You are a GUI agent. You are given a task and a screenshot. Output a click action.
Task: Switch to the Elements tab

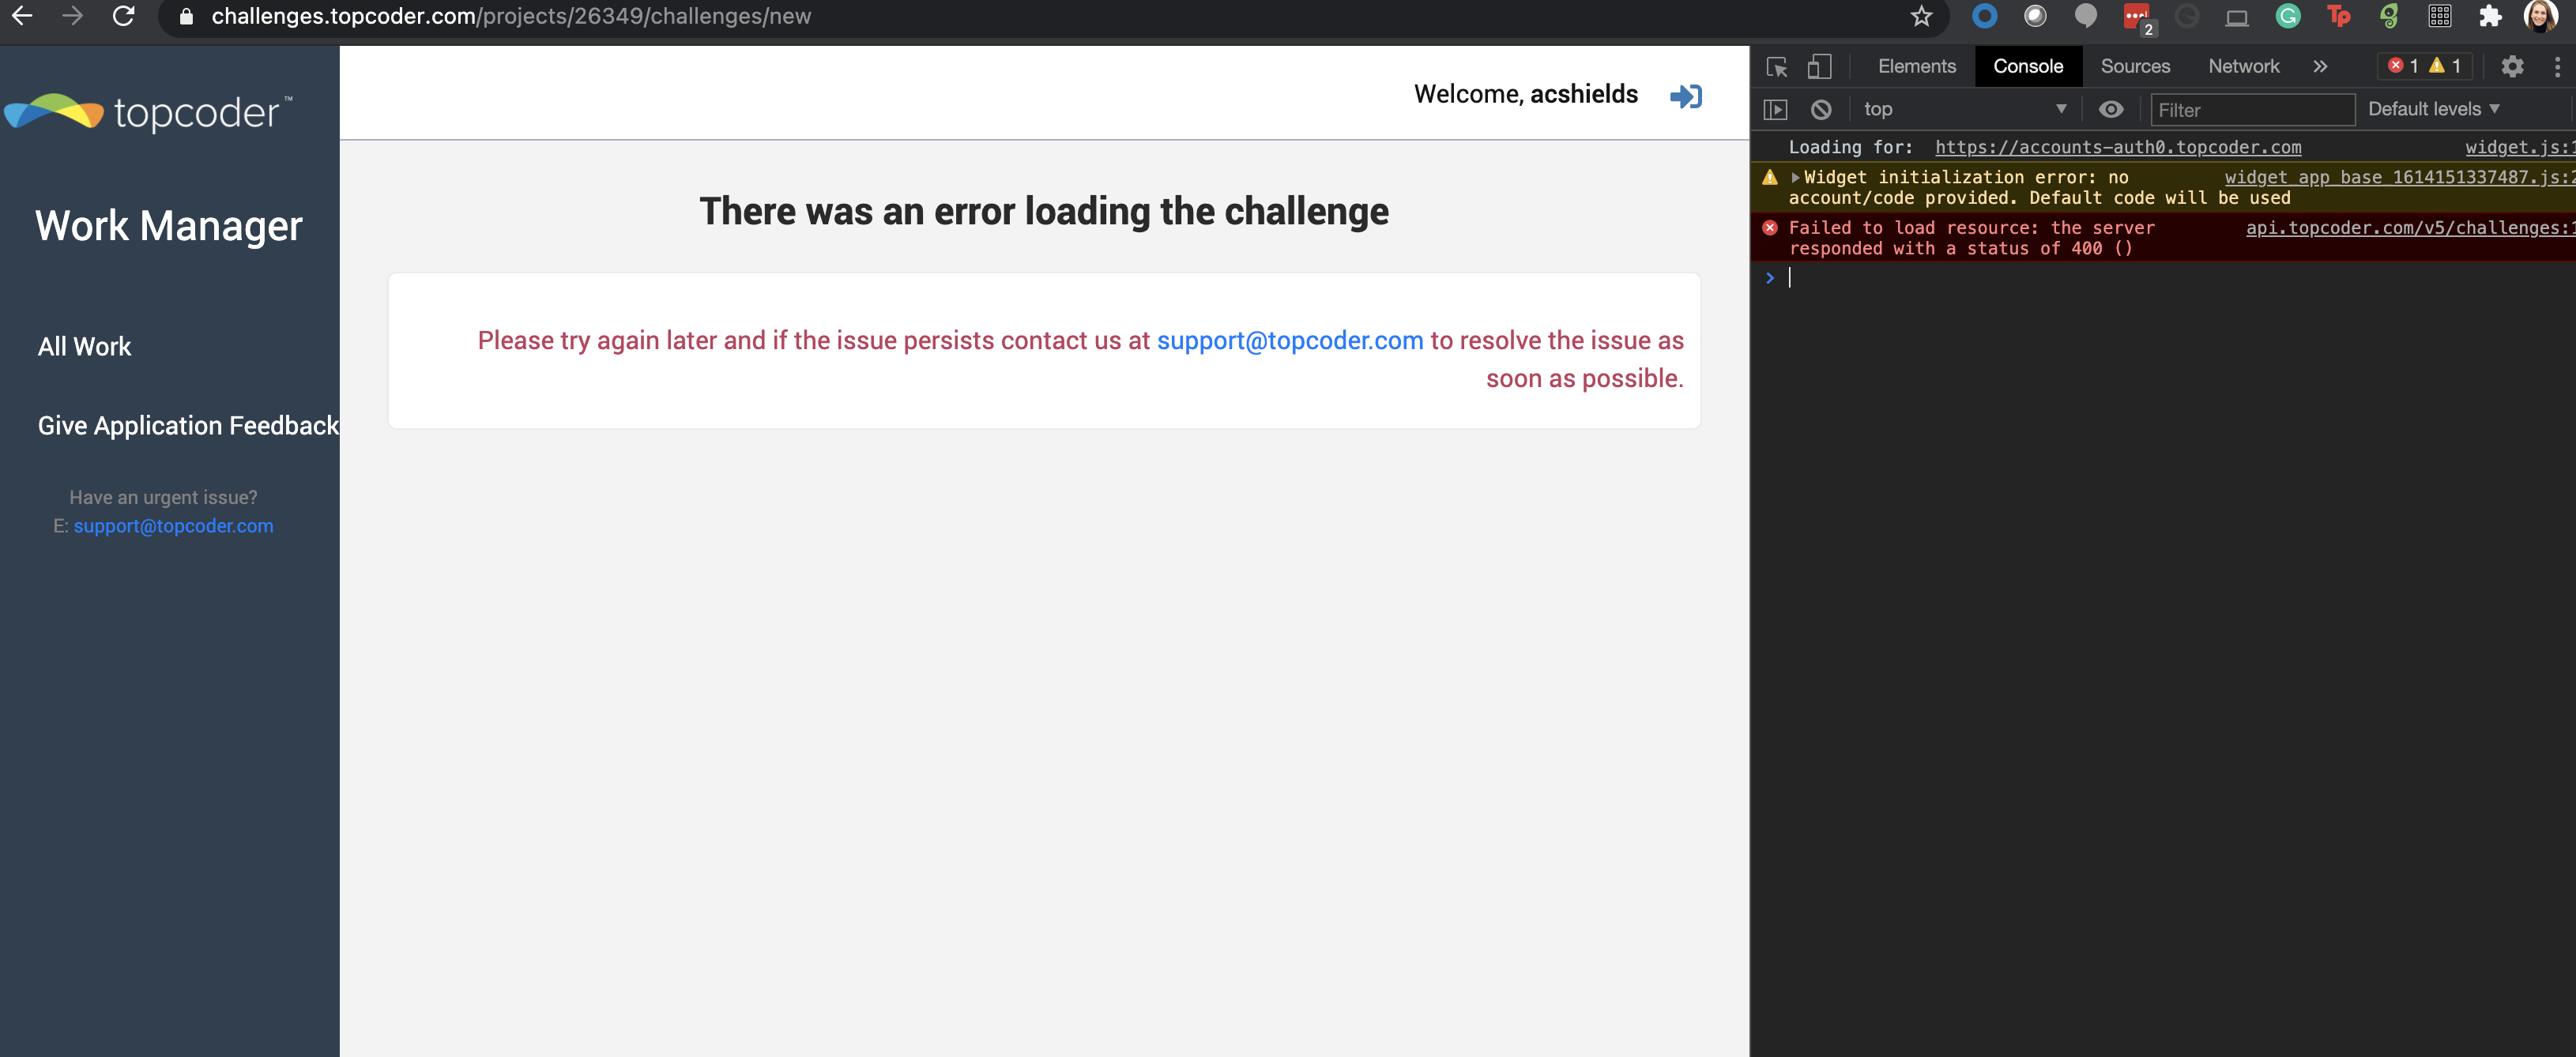point(1916,67)
